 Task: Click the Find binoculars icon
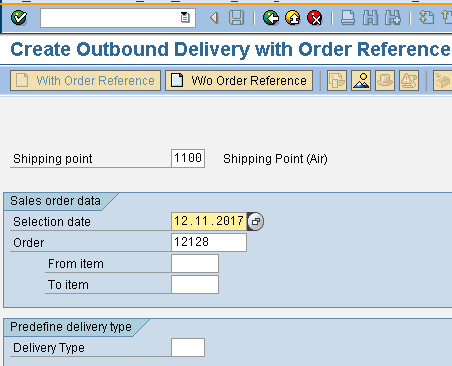[370, 18]
